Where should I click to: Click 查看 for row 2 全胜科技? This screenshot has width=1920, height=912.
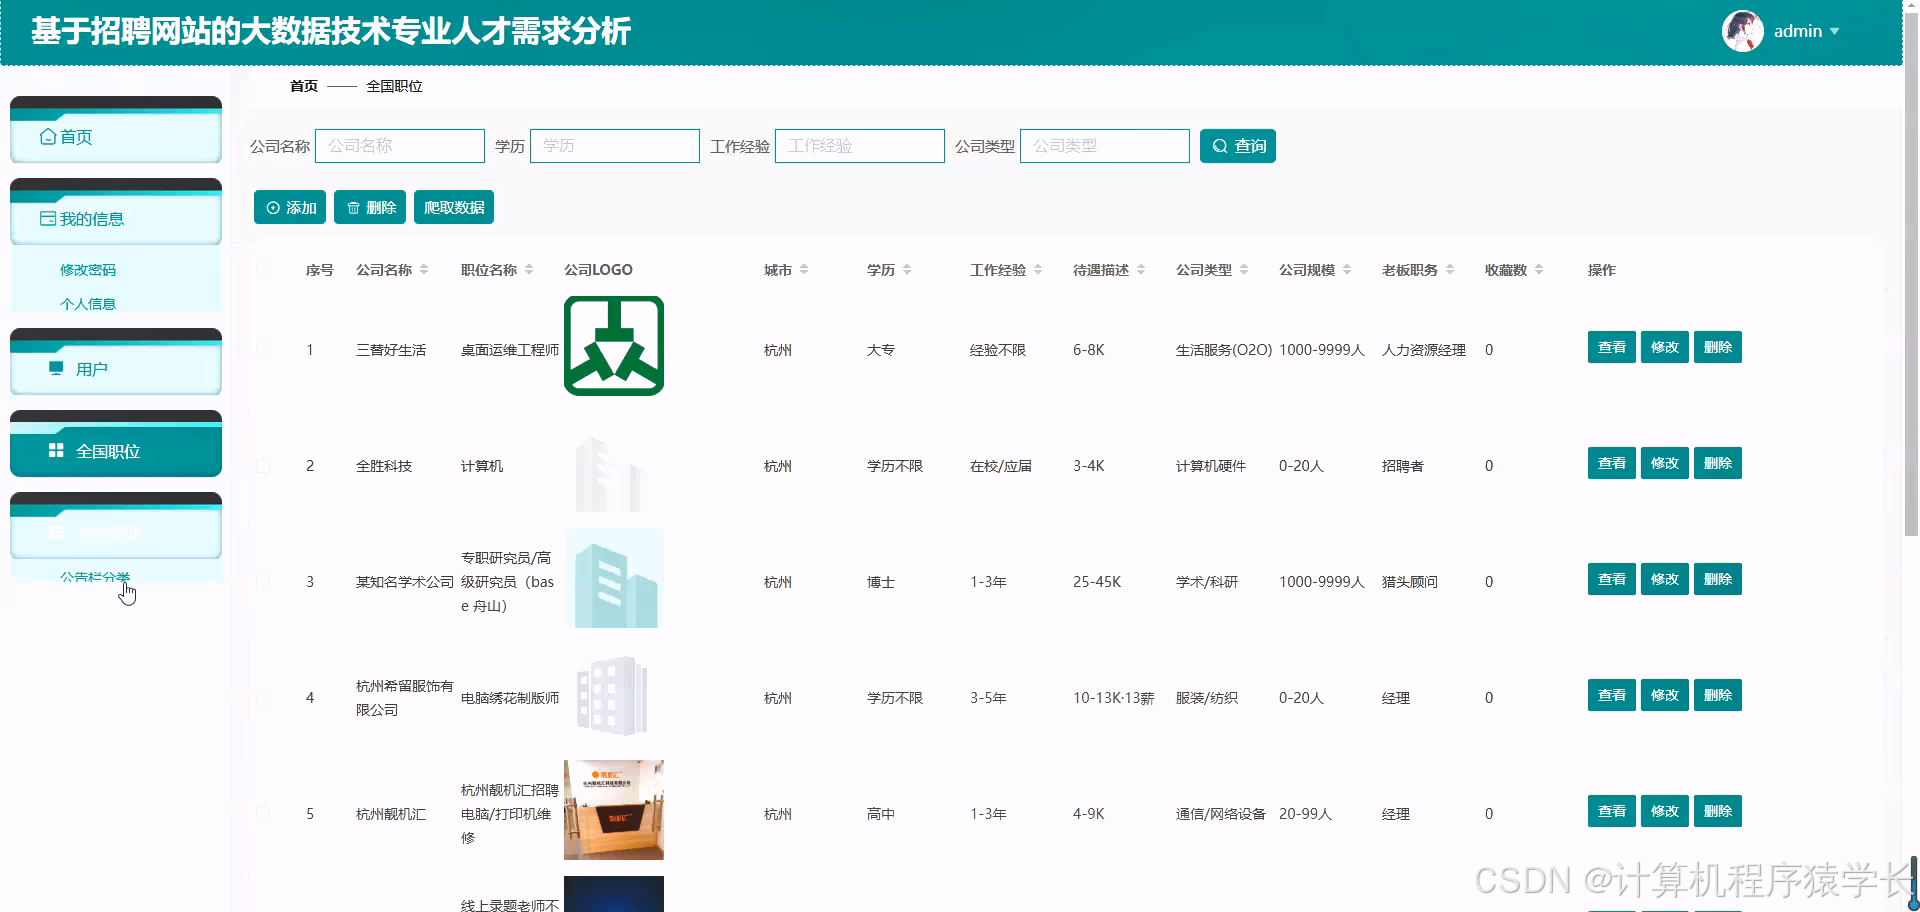click(1611, 463)
